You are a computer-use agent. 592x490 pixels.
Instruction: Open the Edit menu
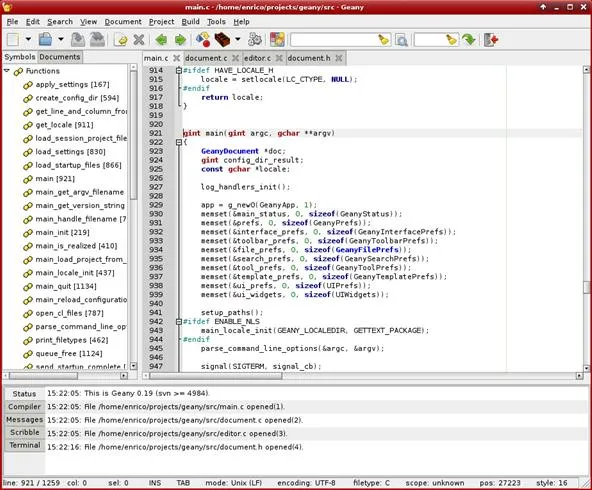(x=33, y=22)
